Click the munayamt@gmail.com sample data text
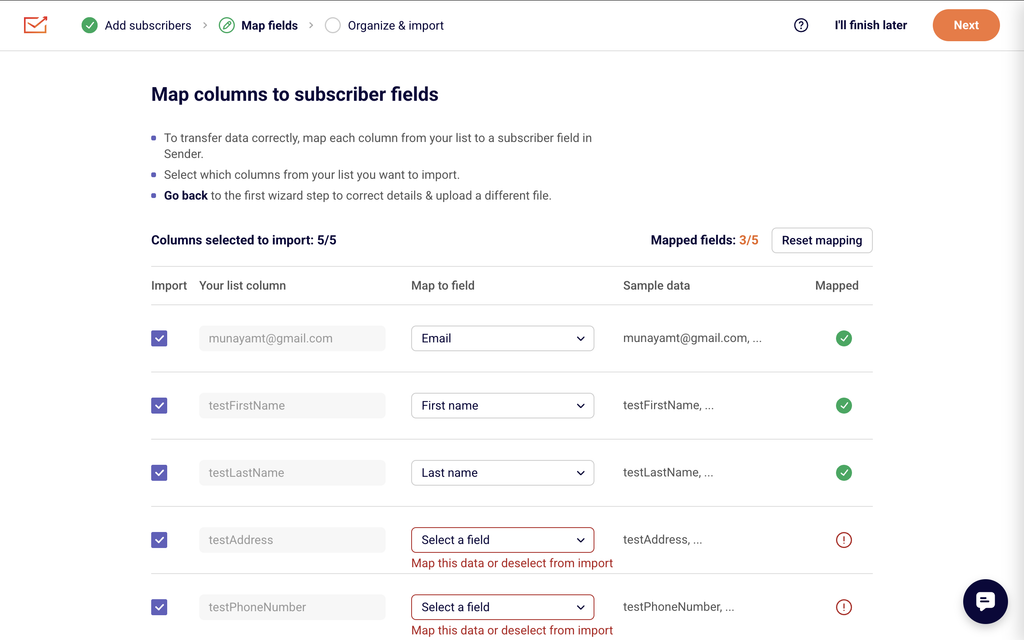The width and height of the screenshot is (1024, 640). (692, 338)
